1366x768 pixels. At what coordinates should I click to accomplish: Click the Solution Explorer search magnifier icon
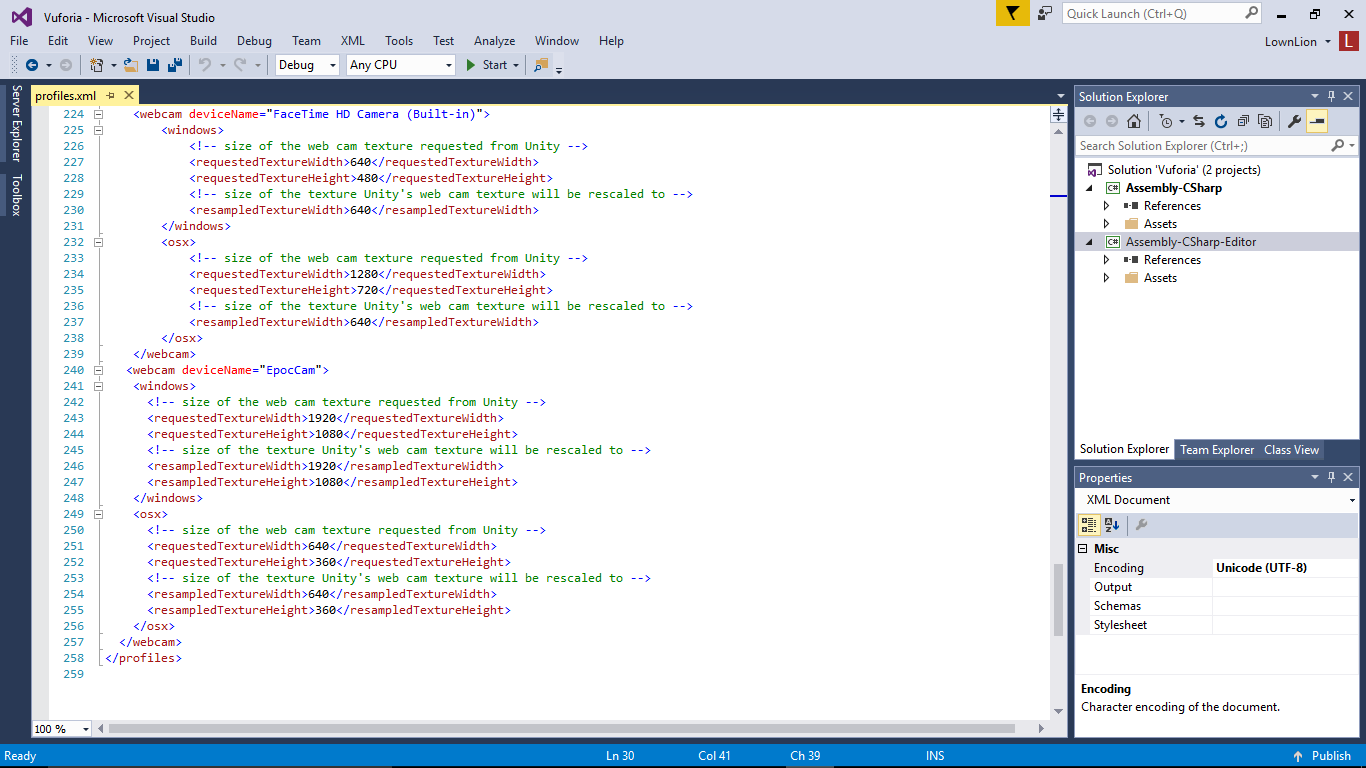coord(1338,146)
